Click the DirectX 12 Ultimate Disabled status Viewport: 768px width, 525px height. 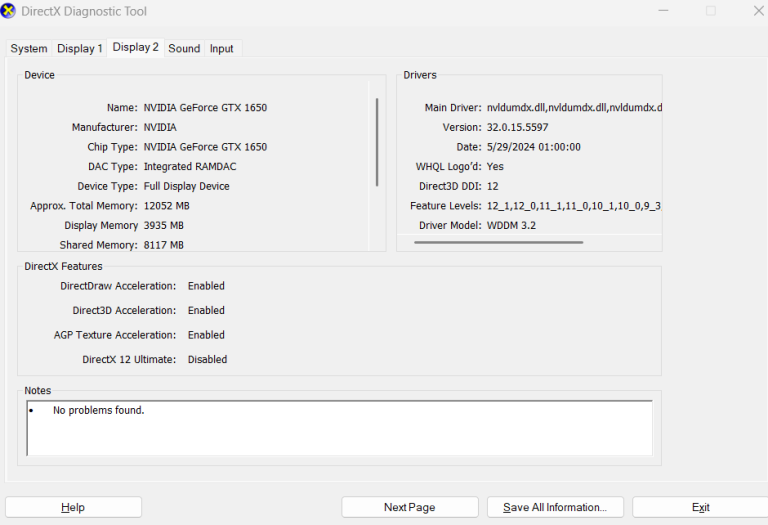pos(207,359)
